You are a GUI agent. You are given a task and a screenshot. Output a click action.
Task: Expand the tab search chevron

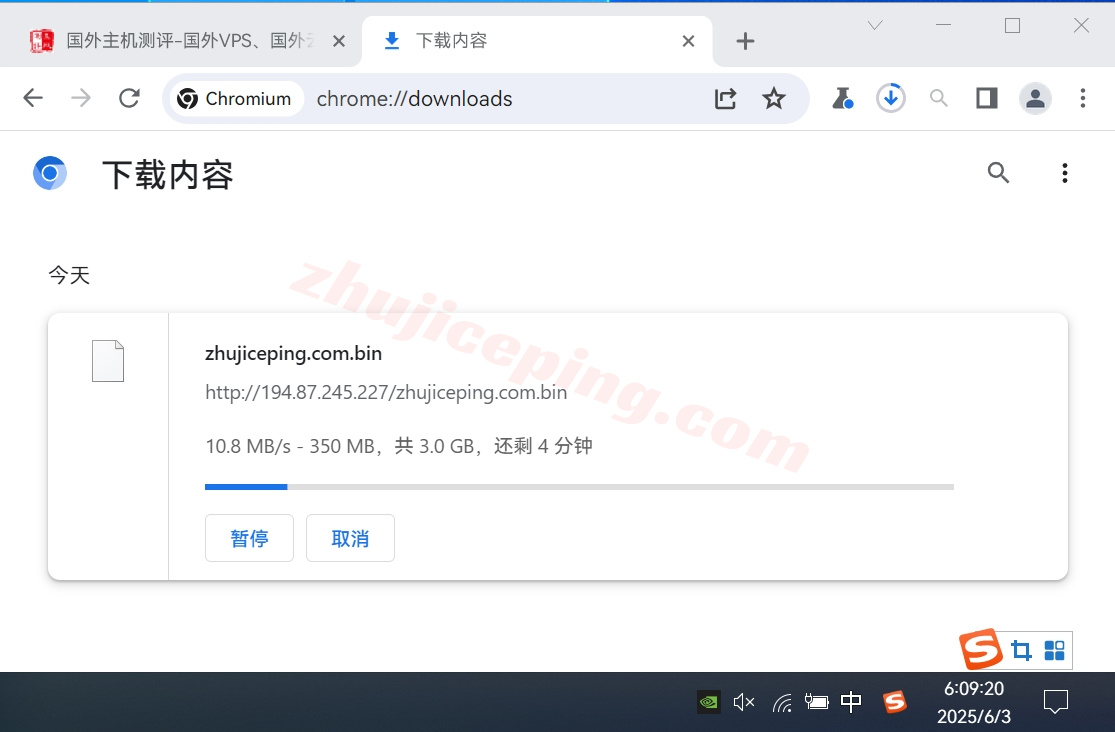[875, 26]
